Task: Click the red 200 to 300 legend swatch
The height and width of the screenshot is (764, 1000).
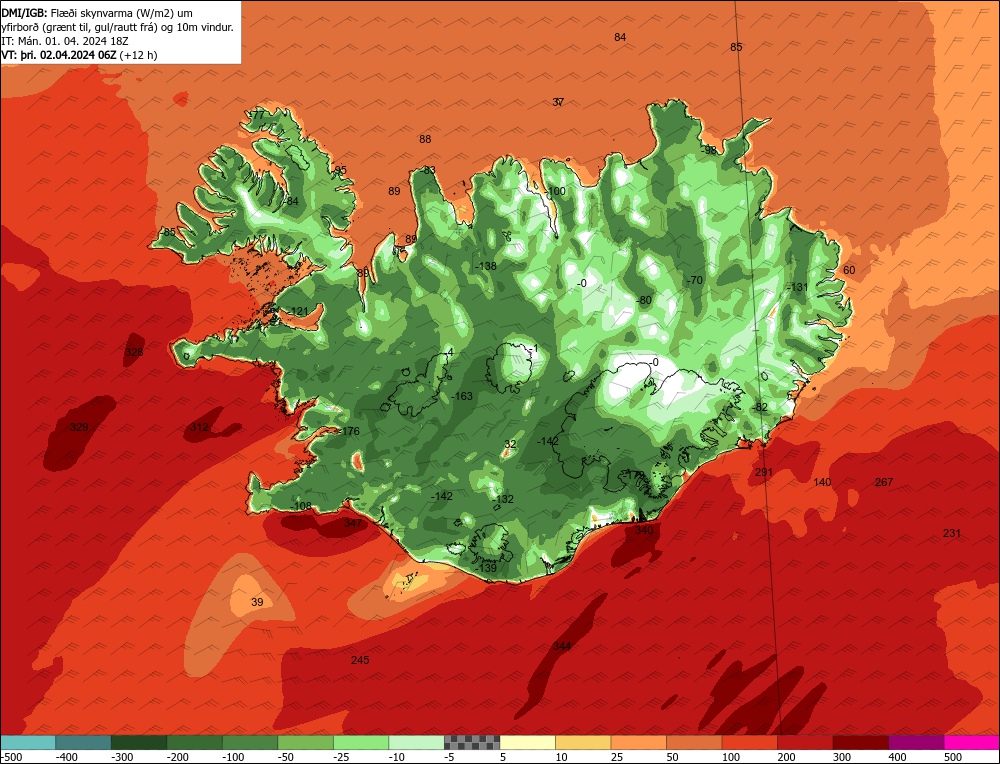Action: [x=805, y=742]
